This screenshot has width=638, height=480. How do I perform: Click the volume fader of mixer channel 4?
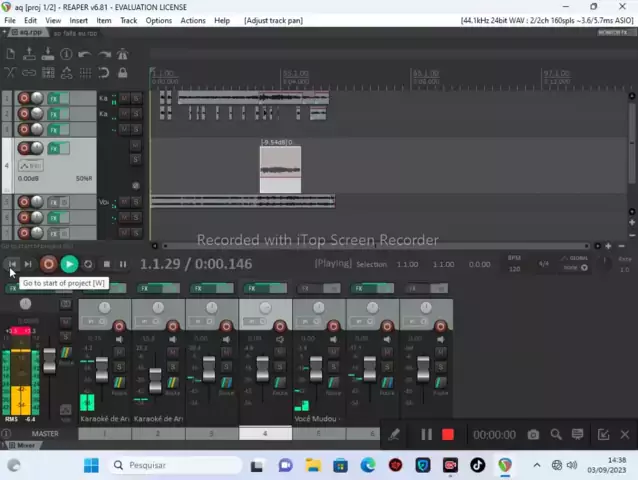click(x=262, y=370)
